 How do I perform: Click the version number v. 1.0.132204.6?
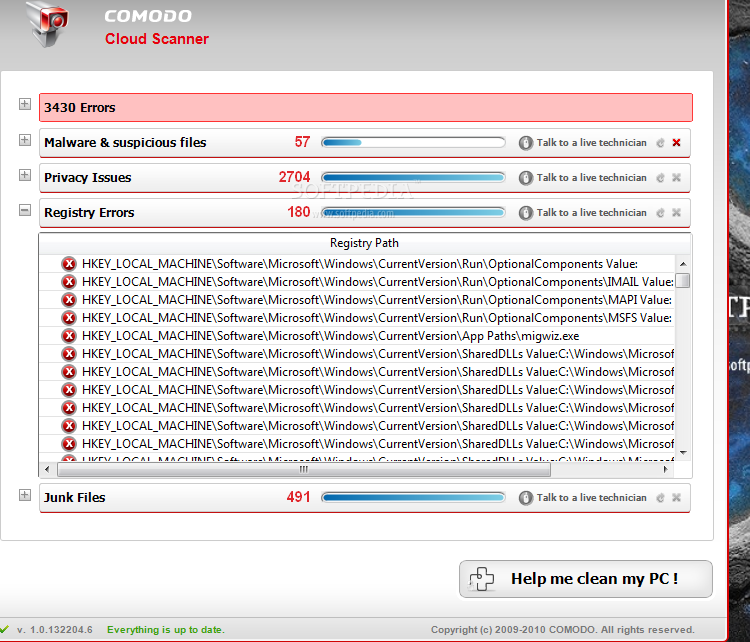click(55, 630)
